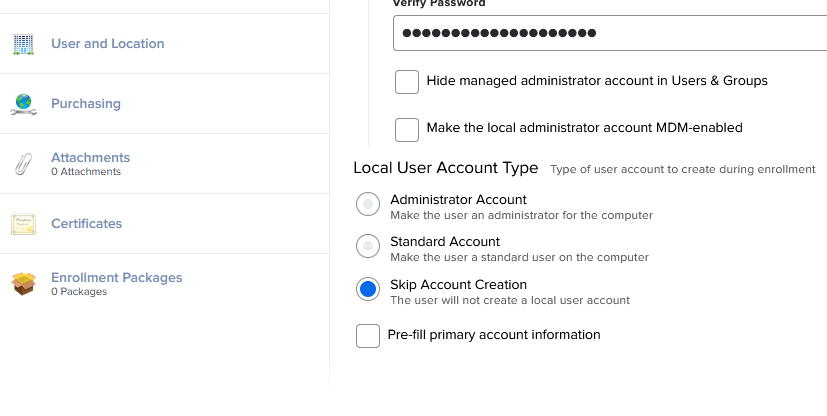Open the Purchasing section

click(x=86, y=103)
